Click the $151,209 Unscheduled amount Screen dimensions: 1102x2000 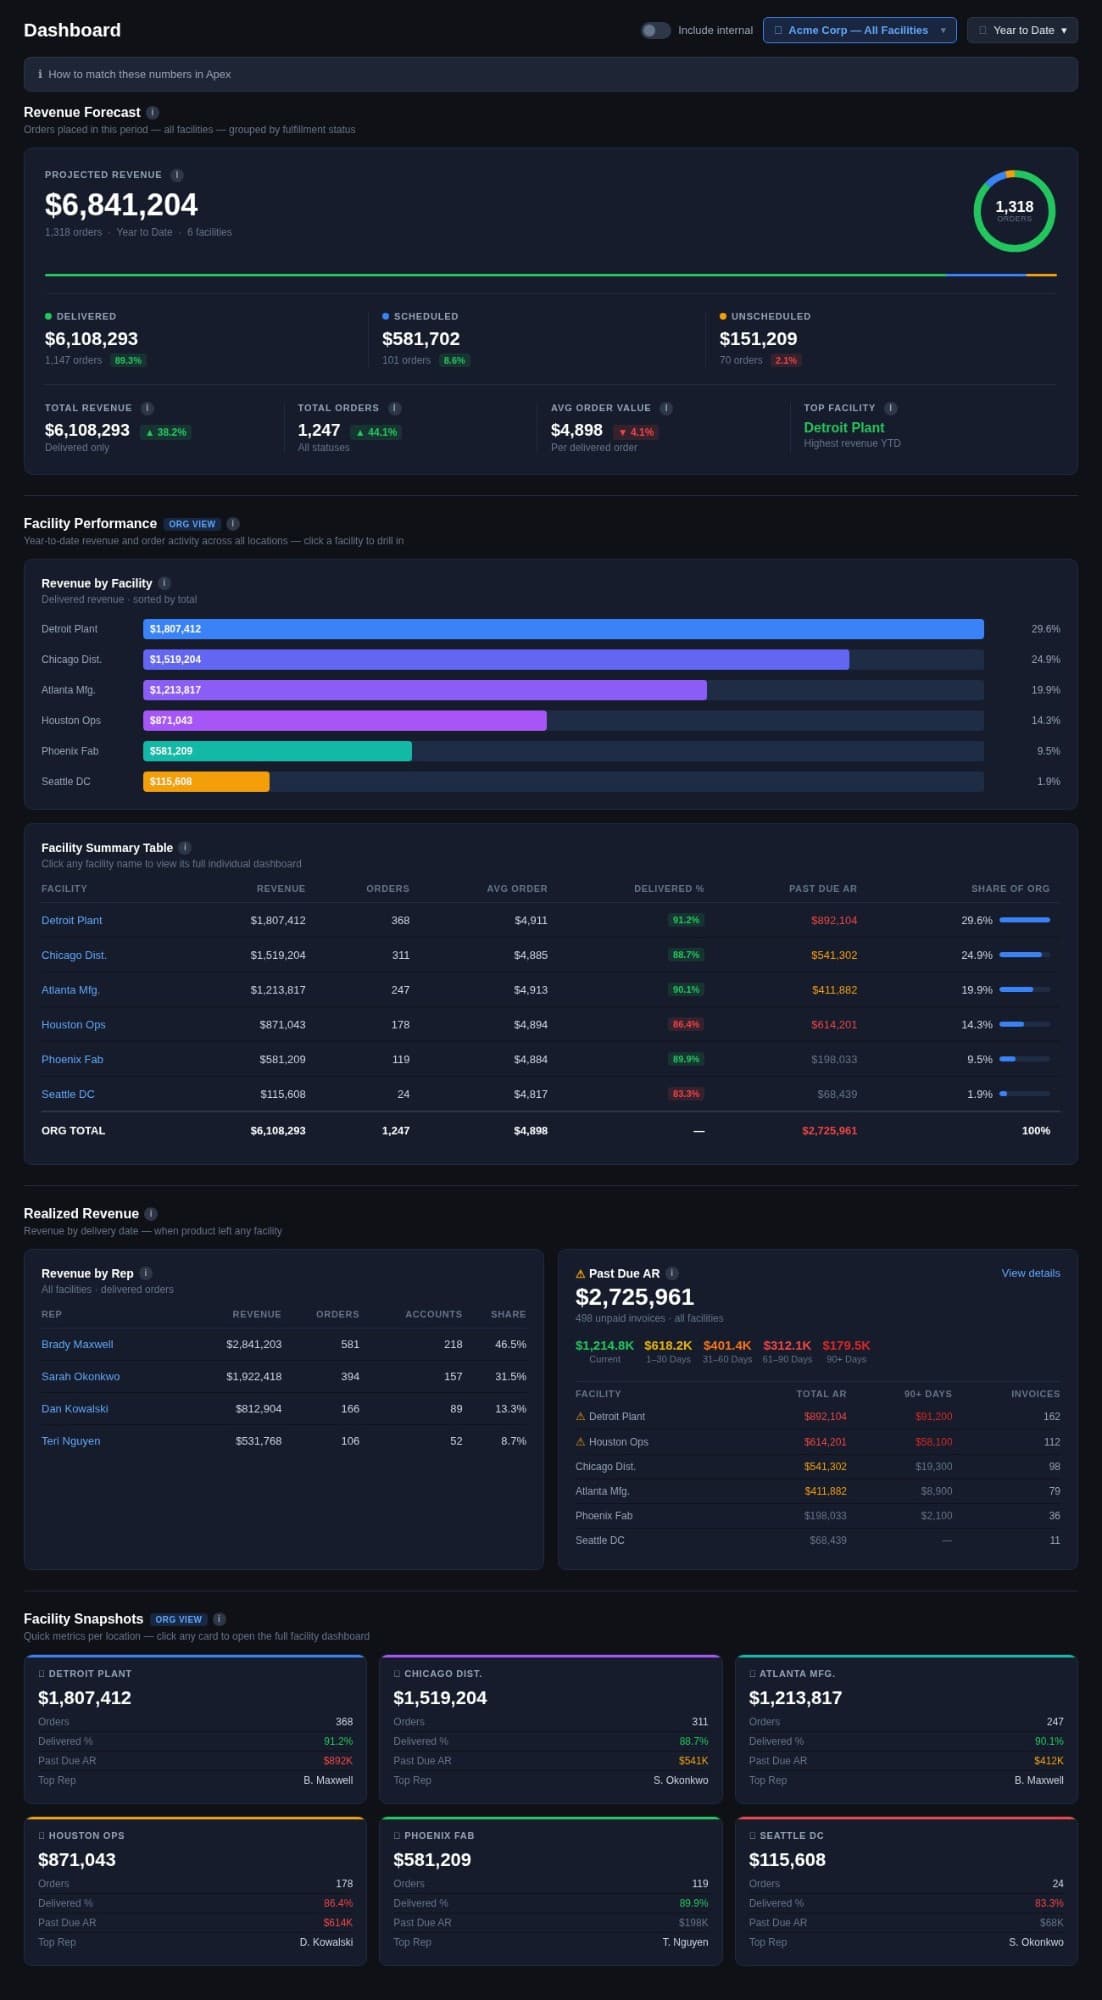[758, 339]
